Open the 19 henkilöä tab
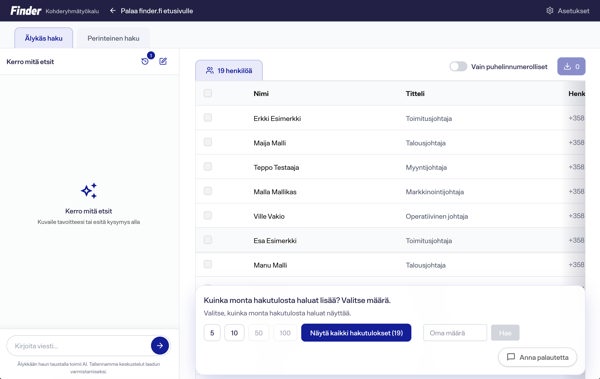The height and width of the screenshot is (379, 600). (229, 70)
